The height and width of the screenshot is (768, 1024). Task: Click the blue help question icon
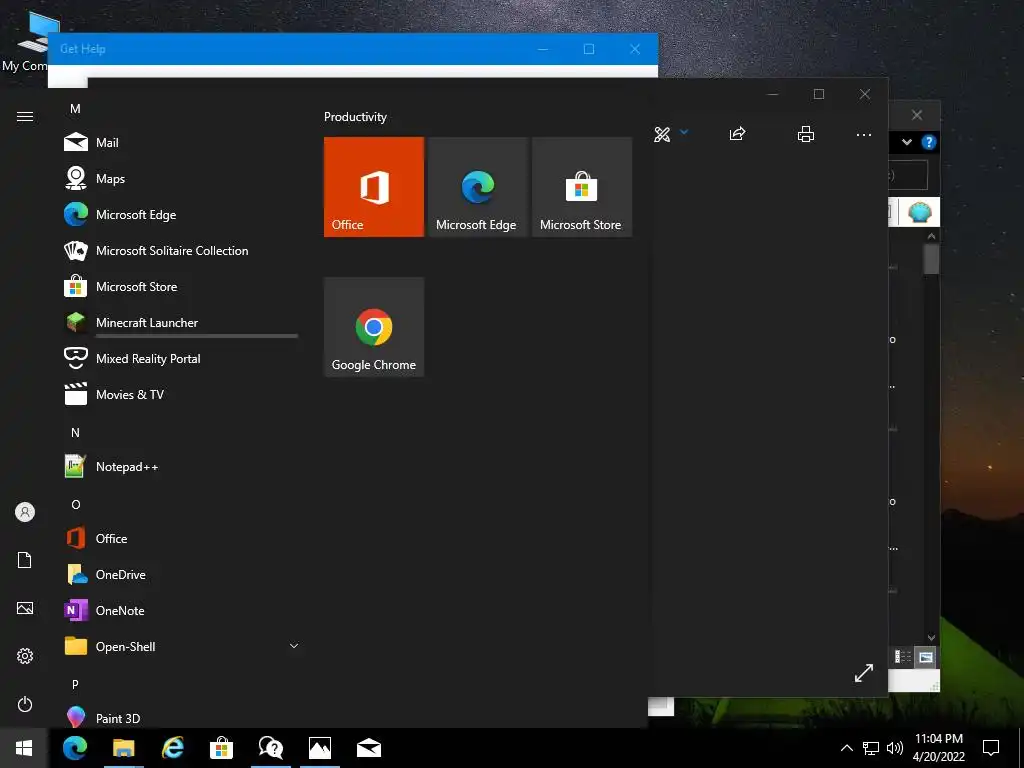pyautogui.click(x=928, y=142)
